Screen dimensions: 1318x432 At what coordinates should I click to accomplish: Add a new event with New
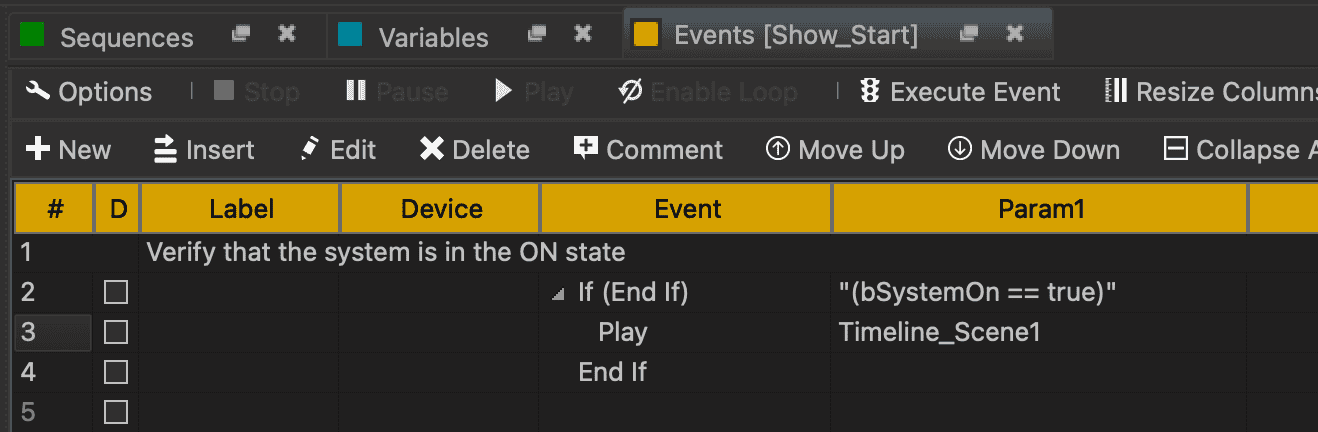tap(68, 150)
